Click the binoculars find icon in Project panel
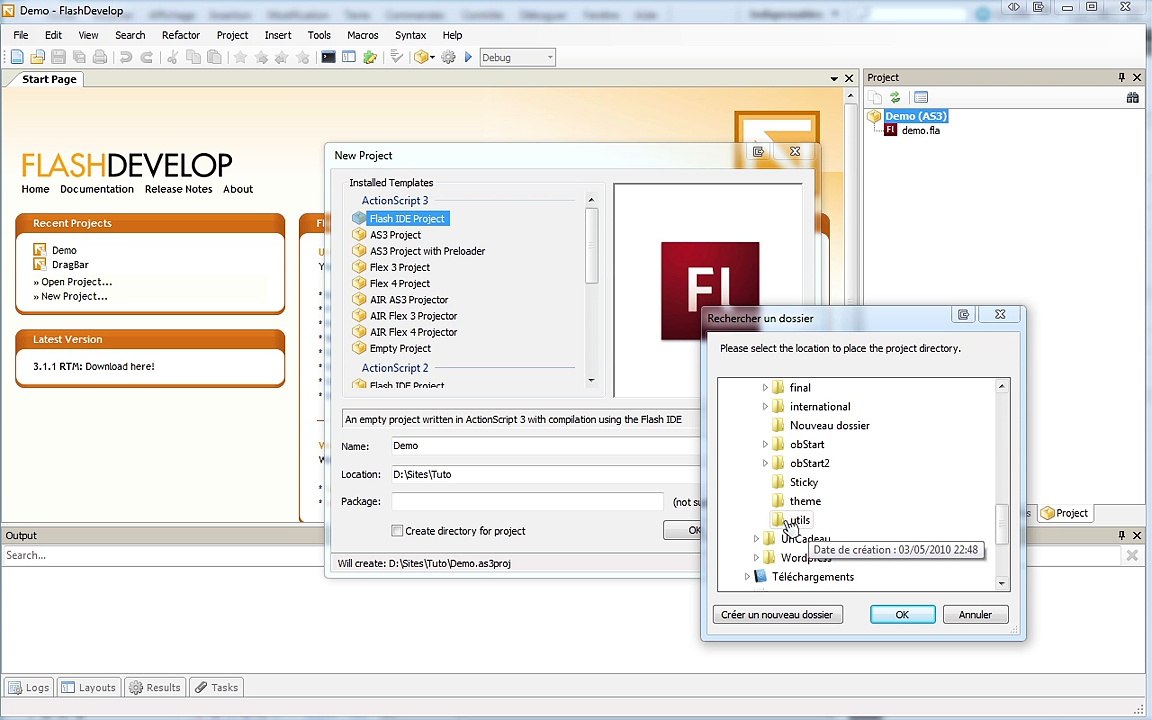The width and height of the screenshot is (1152, 720). click(x=1133, y=97)
